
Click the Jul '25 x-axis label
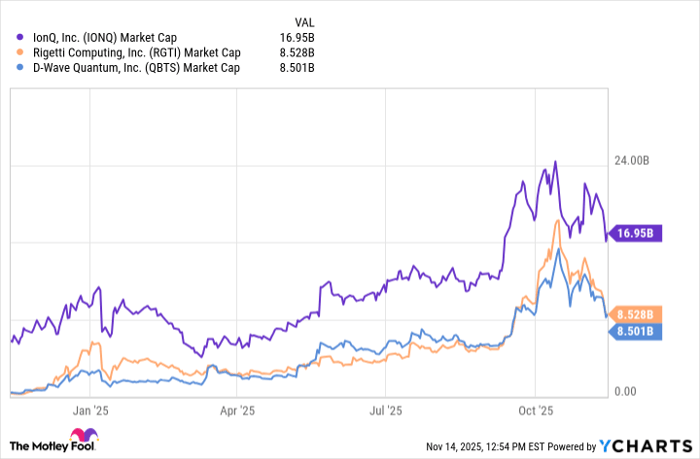pos(386,411)
